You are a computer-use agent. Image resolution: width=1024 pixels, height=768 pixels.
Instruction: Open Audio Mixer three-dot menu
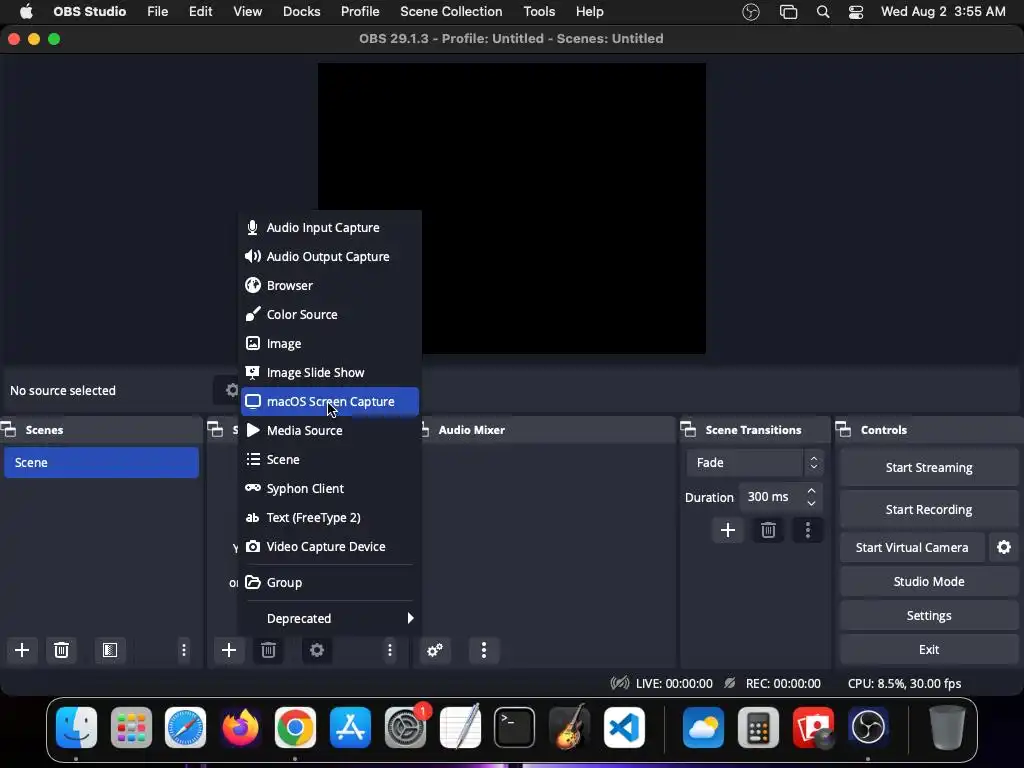coord(484,650)
